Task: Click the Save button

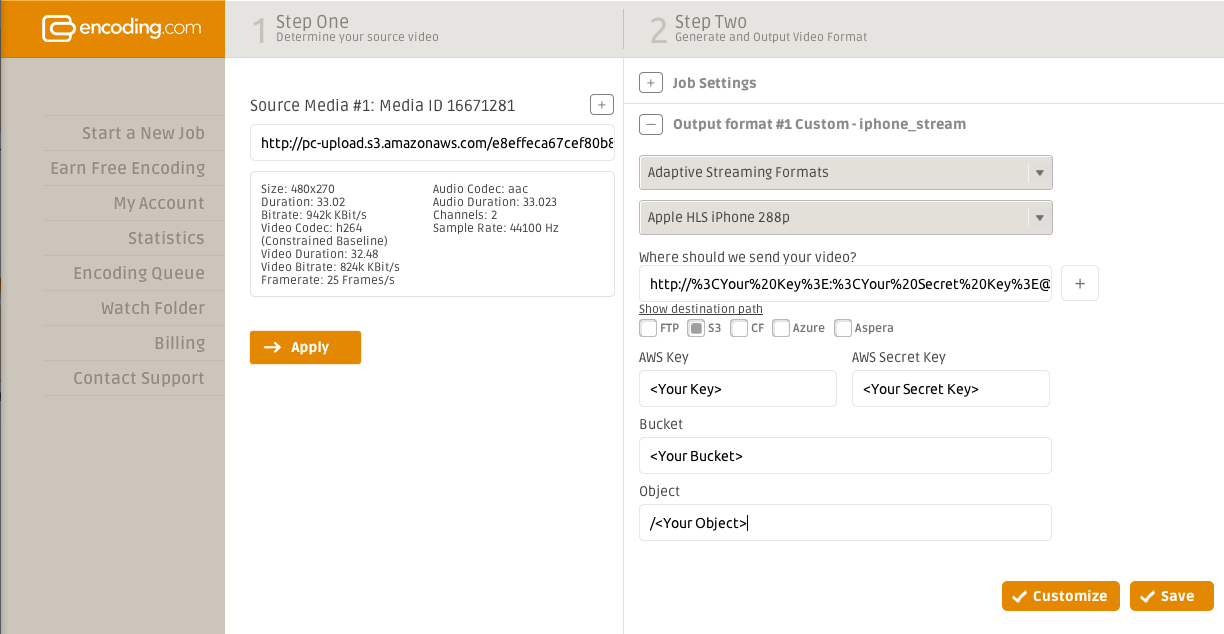Action: pos(1171,596)
